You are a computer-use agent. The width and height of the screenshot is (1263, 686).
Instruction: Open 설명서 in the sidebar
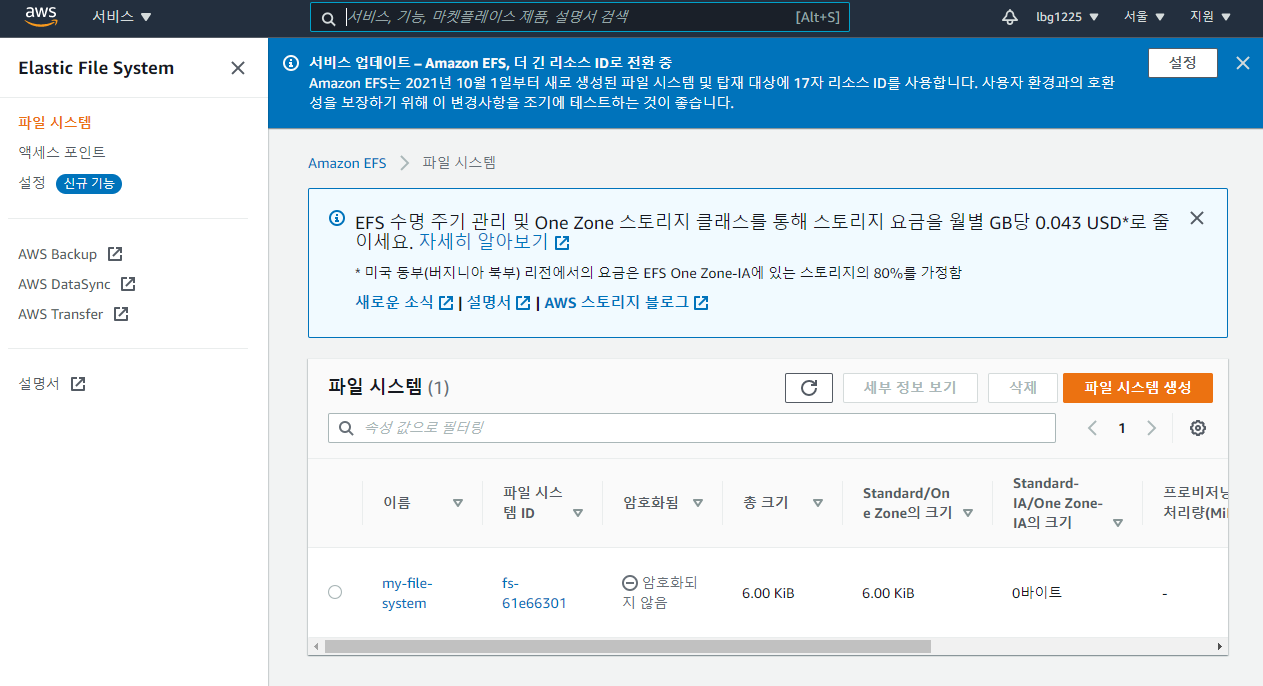click(39, 384)
